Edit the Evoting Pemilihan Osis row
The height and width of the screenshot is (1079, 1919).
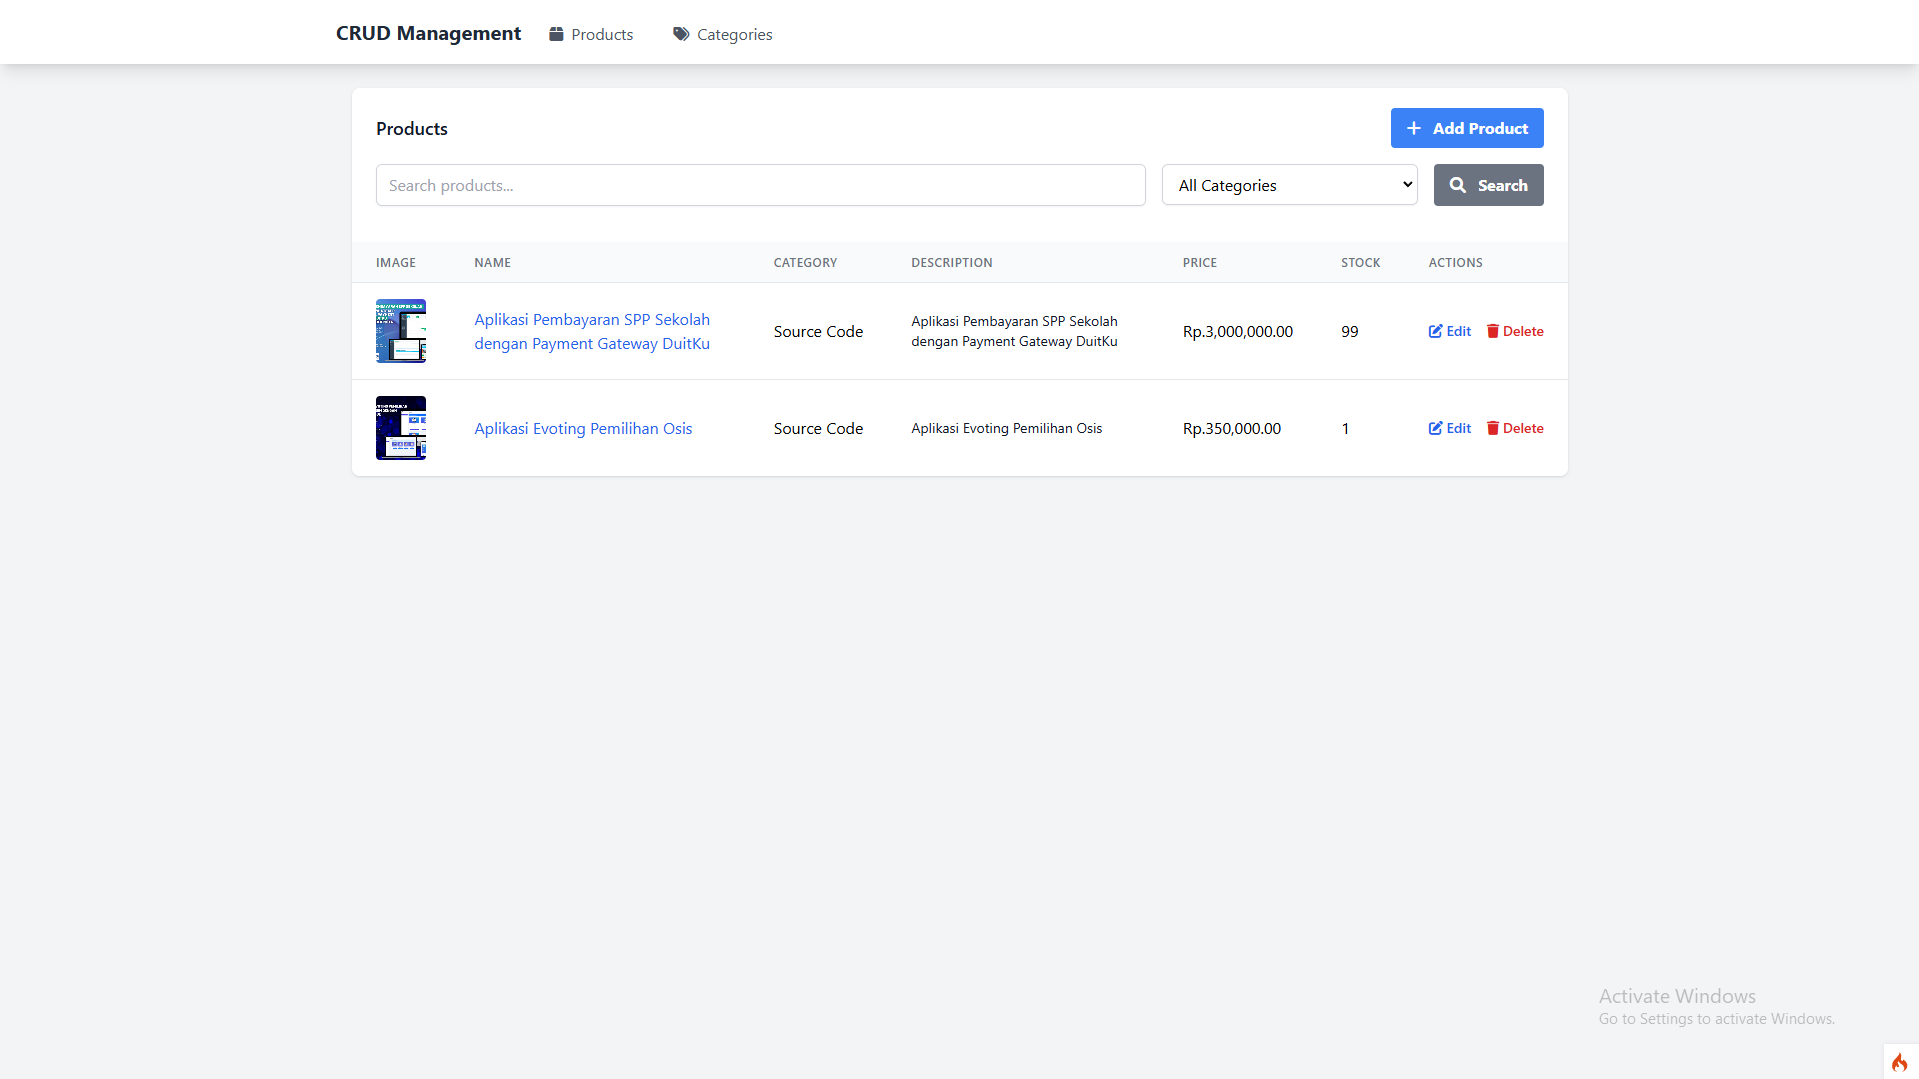[x=1450, y=428]
